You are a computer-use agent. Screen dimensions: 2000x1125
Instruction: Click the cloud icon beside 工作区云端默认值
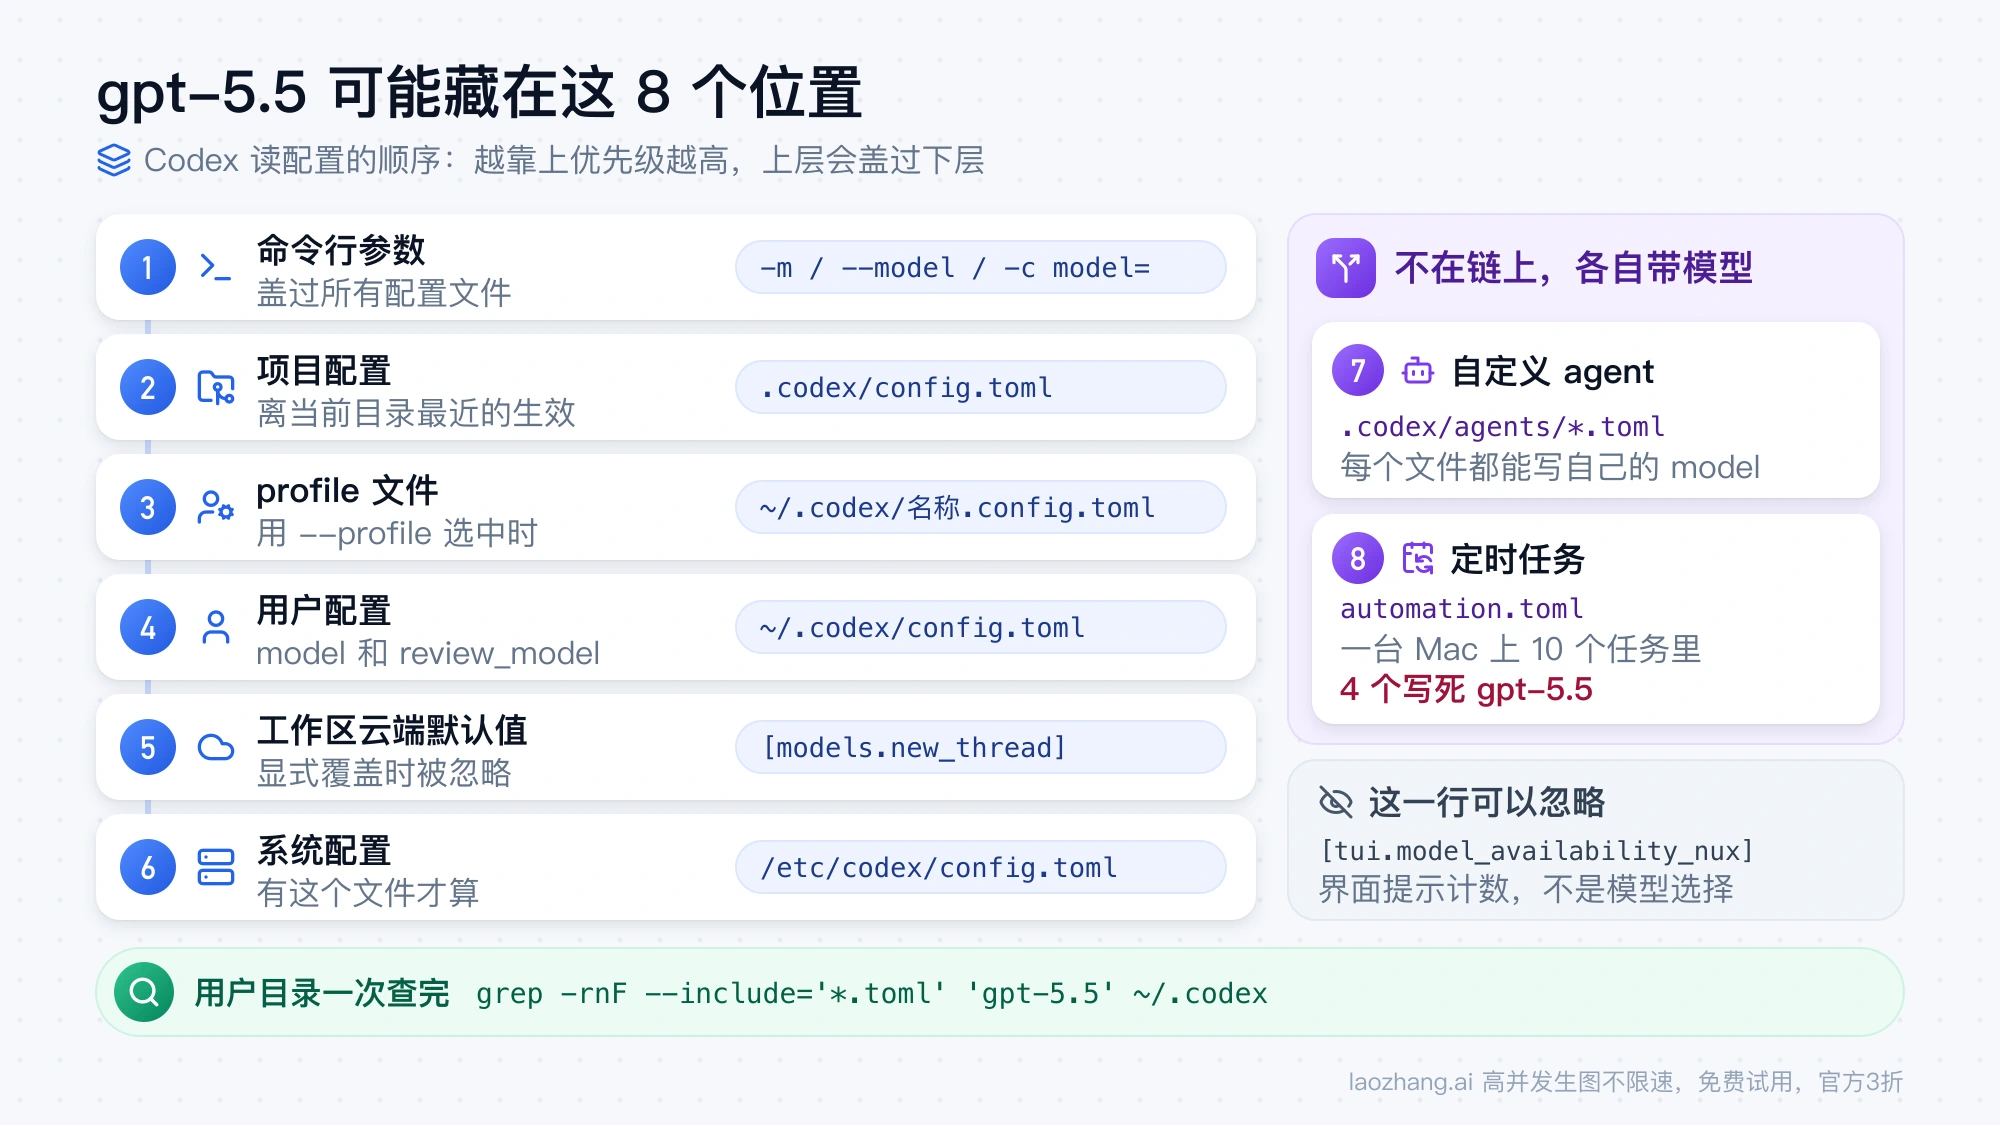tap(215, 747)
